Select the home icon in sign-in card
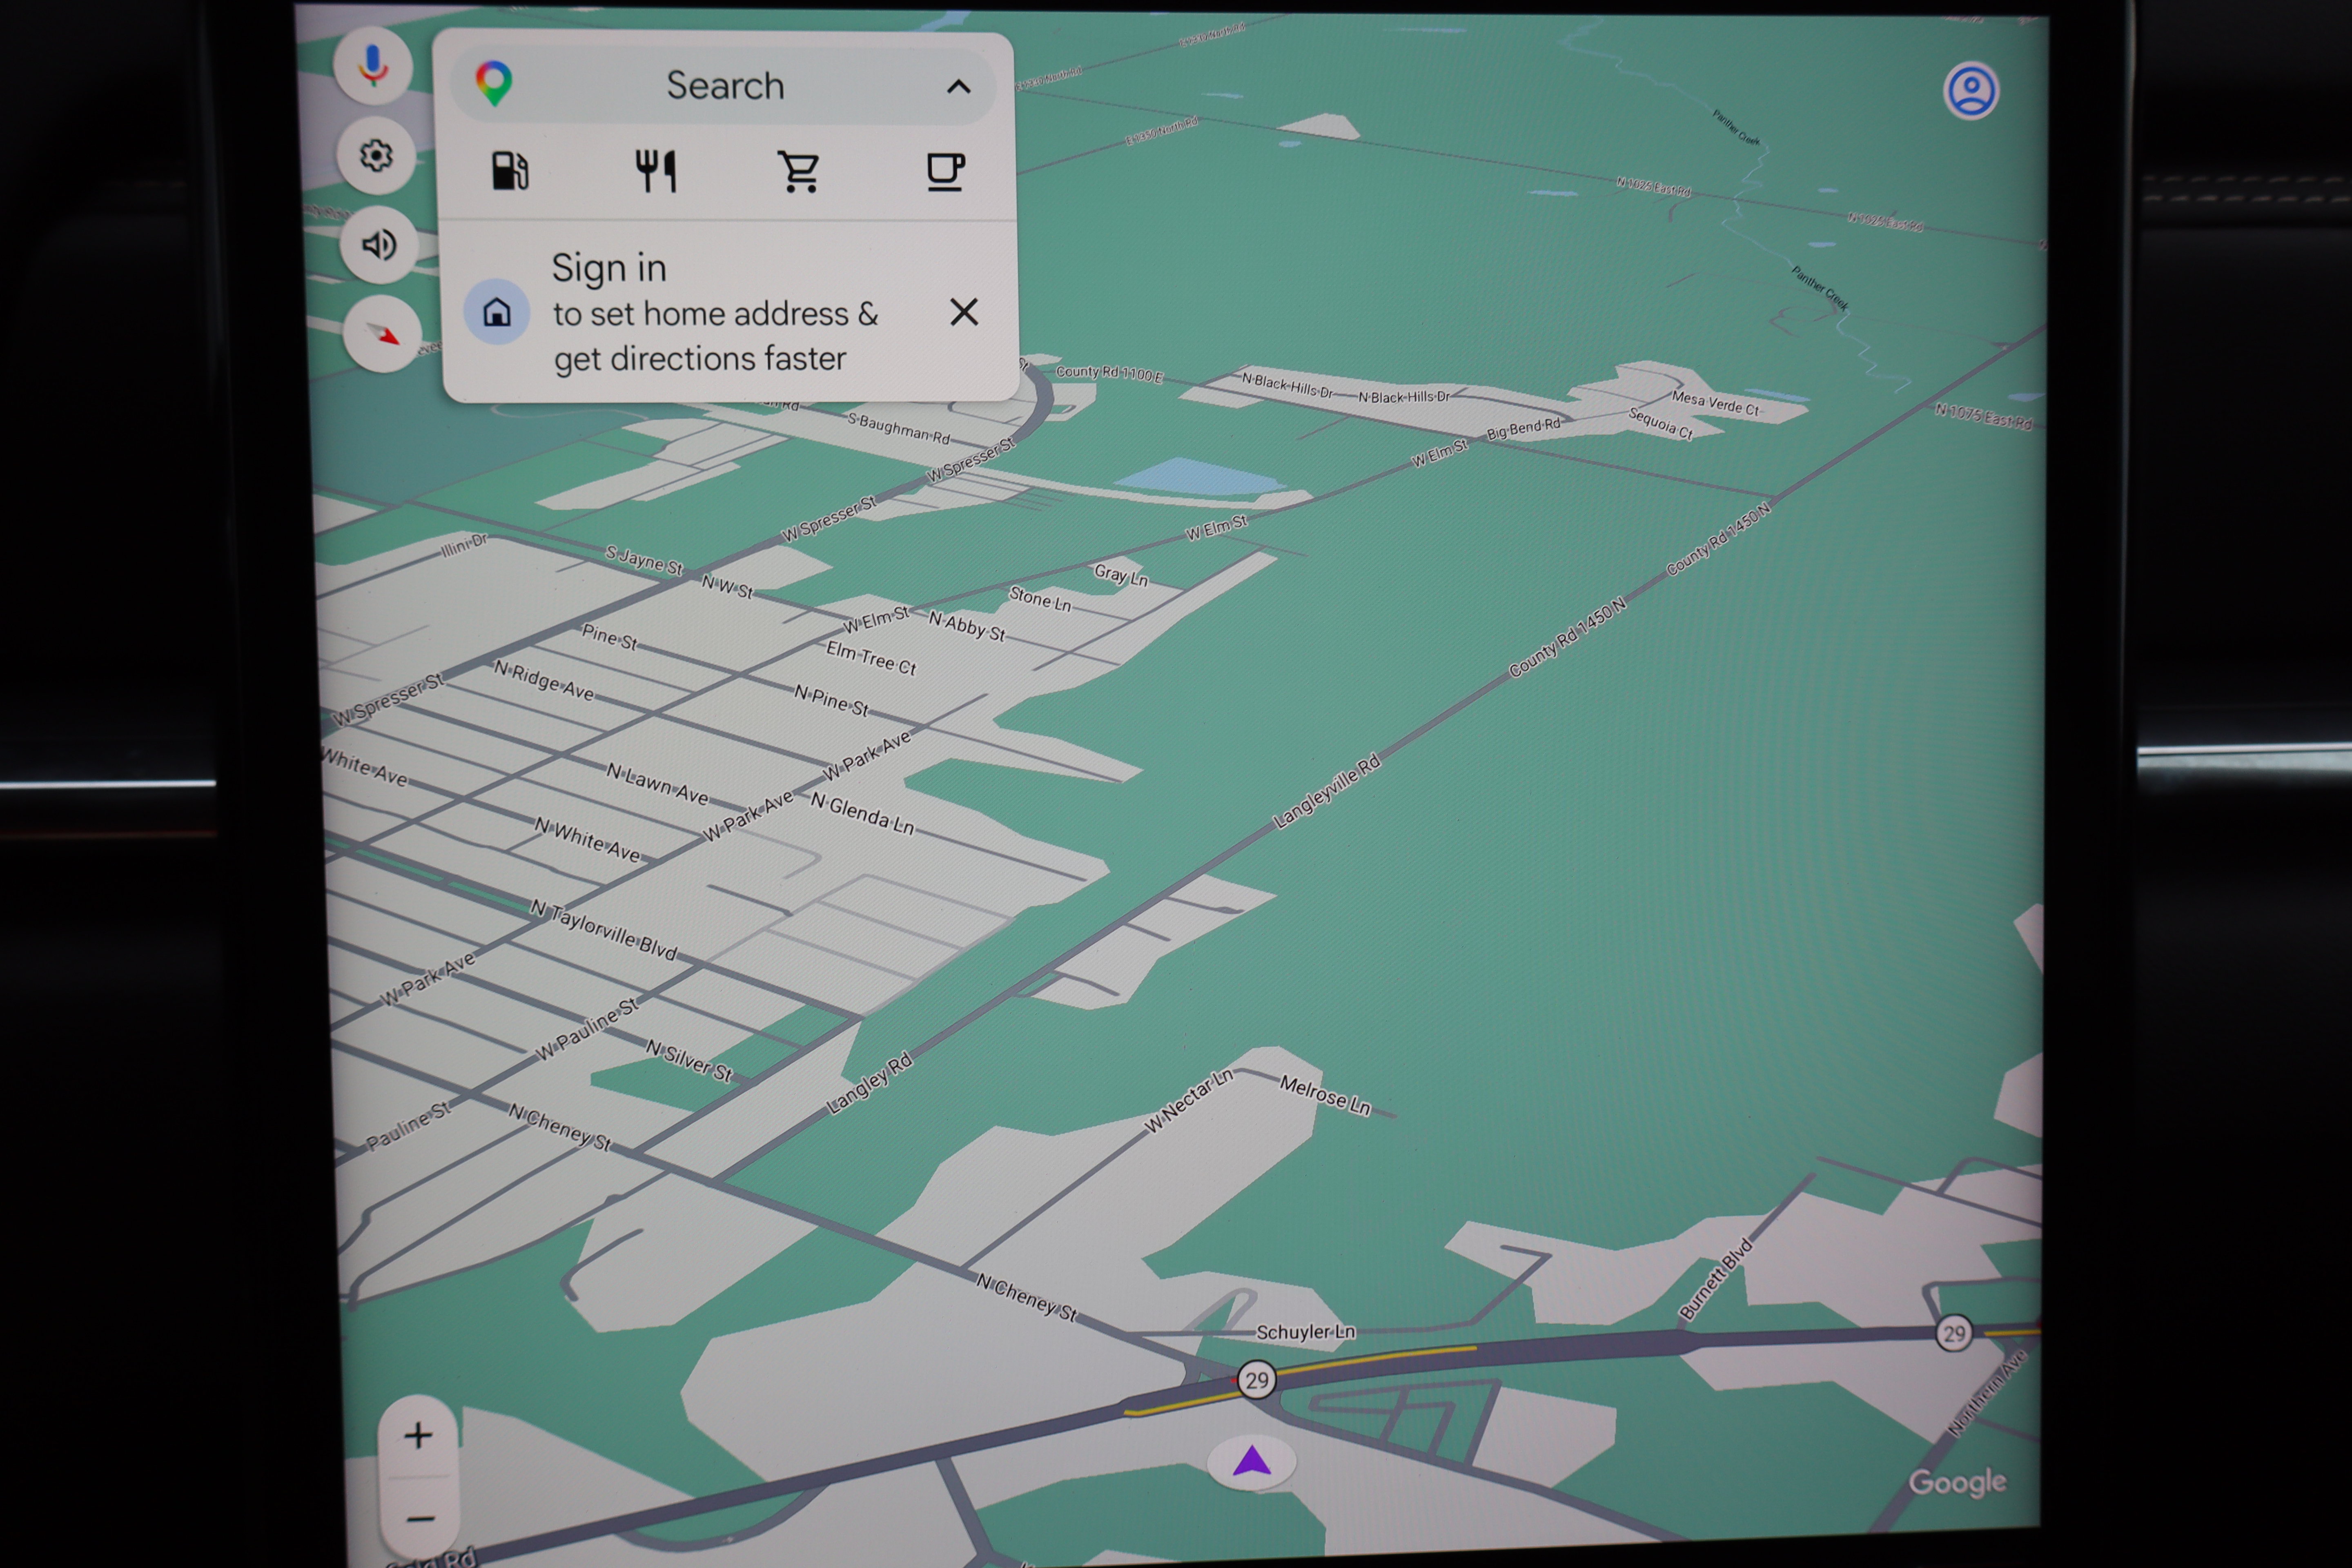This screenshot has width=2352, height=1568. (x=497, y=312)
